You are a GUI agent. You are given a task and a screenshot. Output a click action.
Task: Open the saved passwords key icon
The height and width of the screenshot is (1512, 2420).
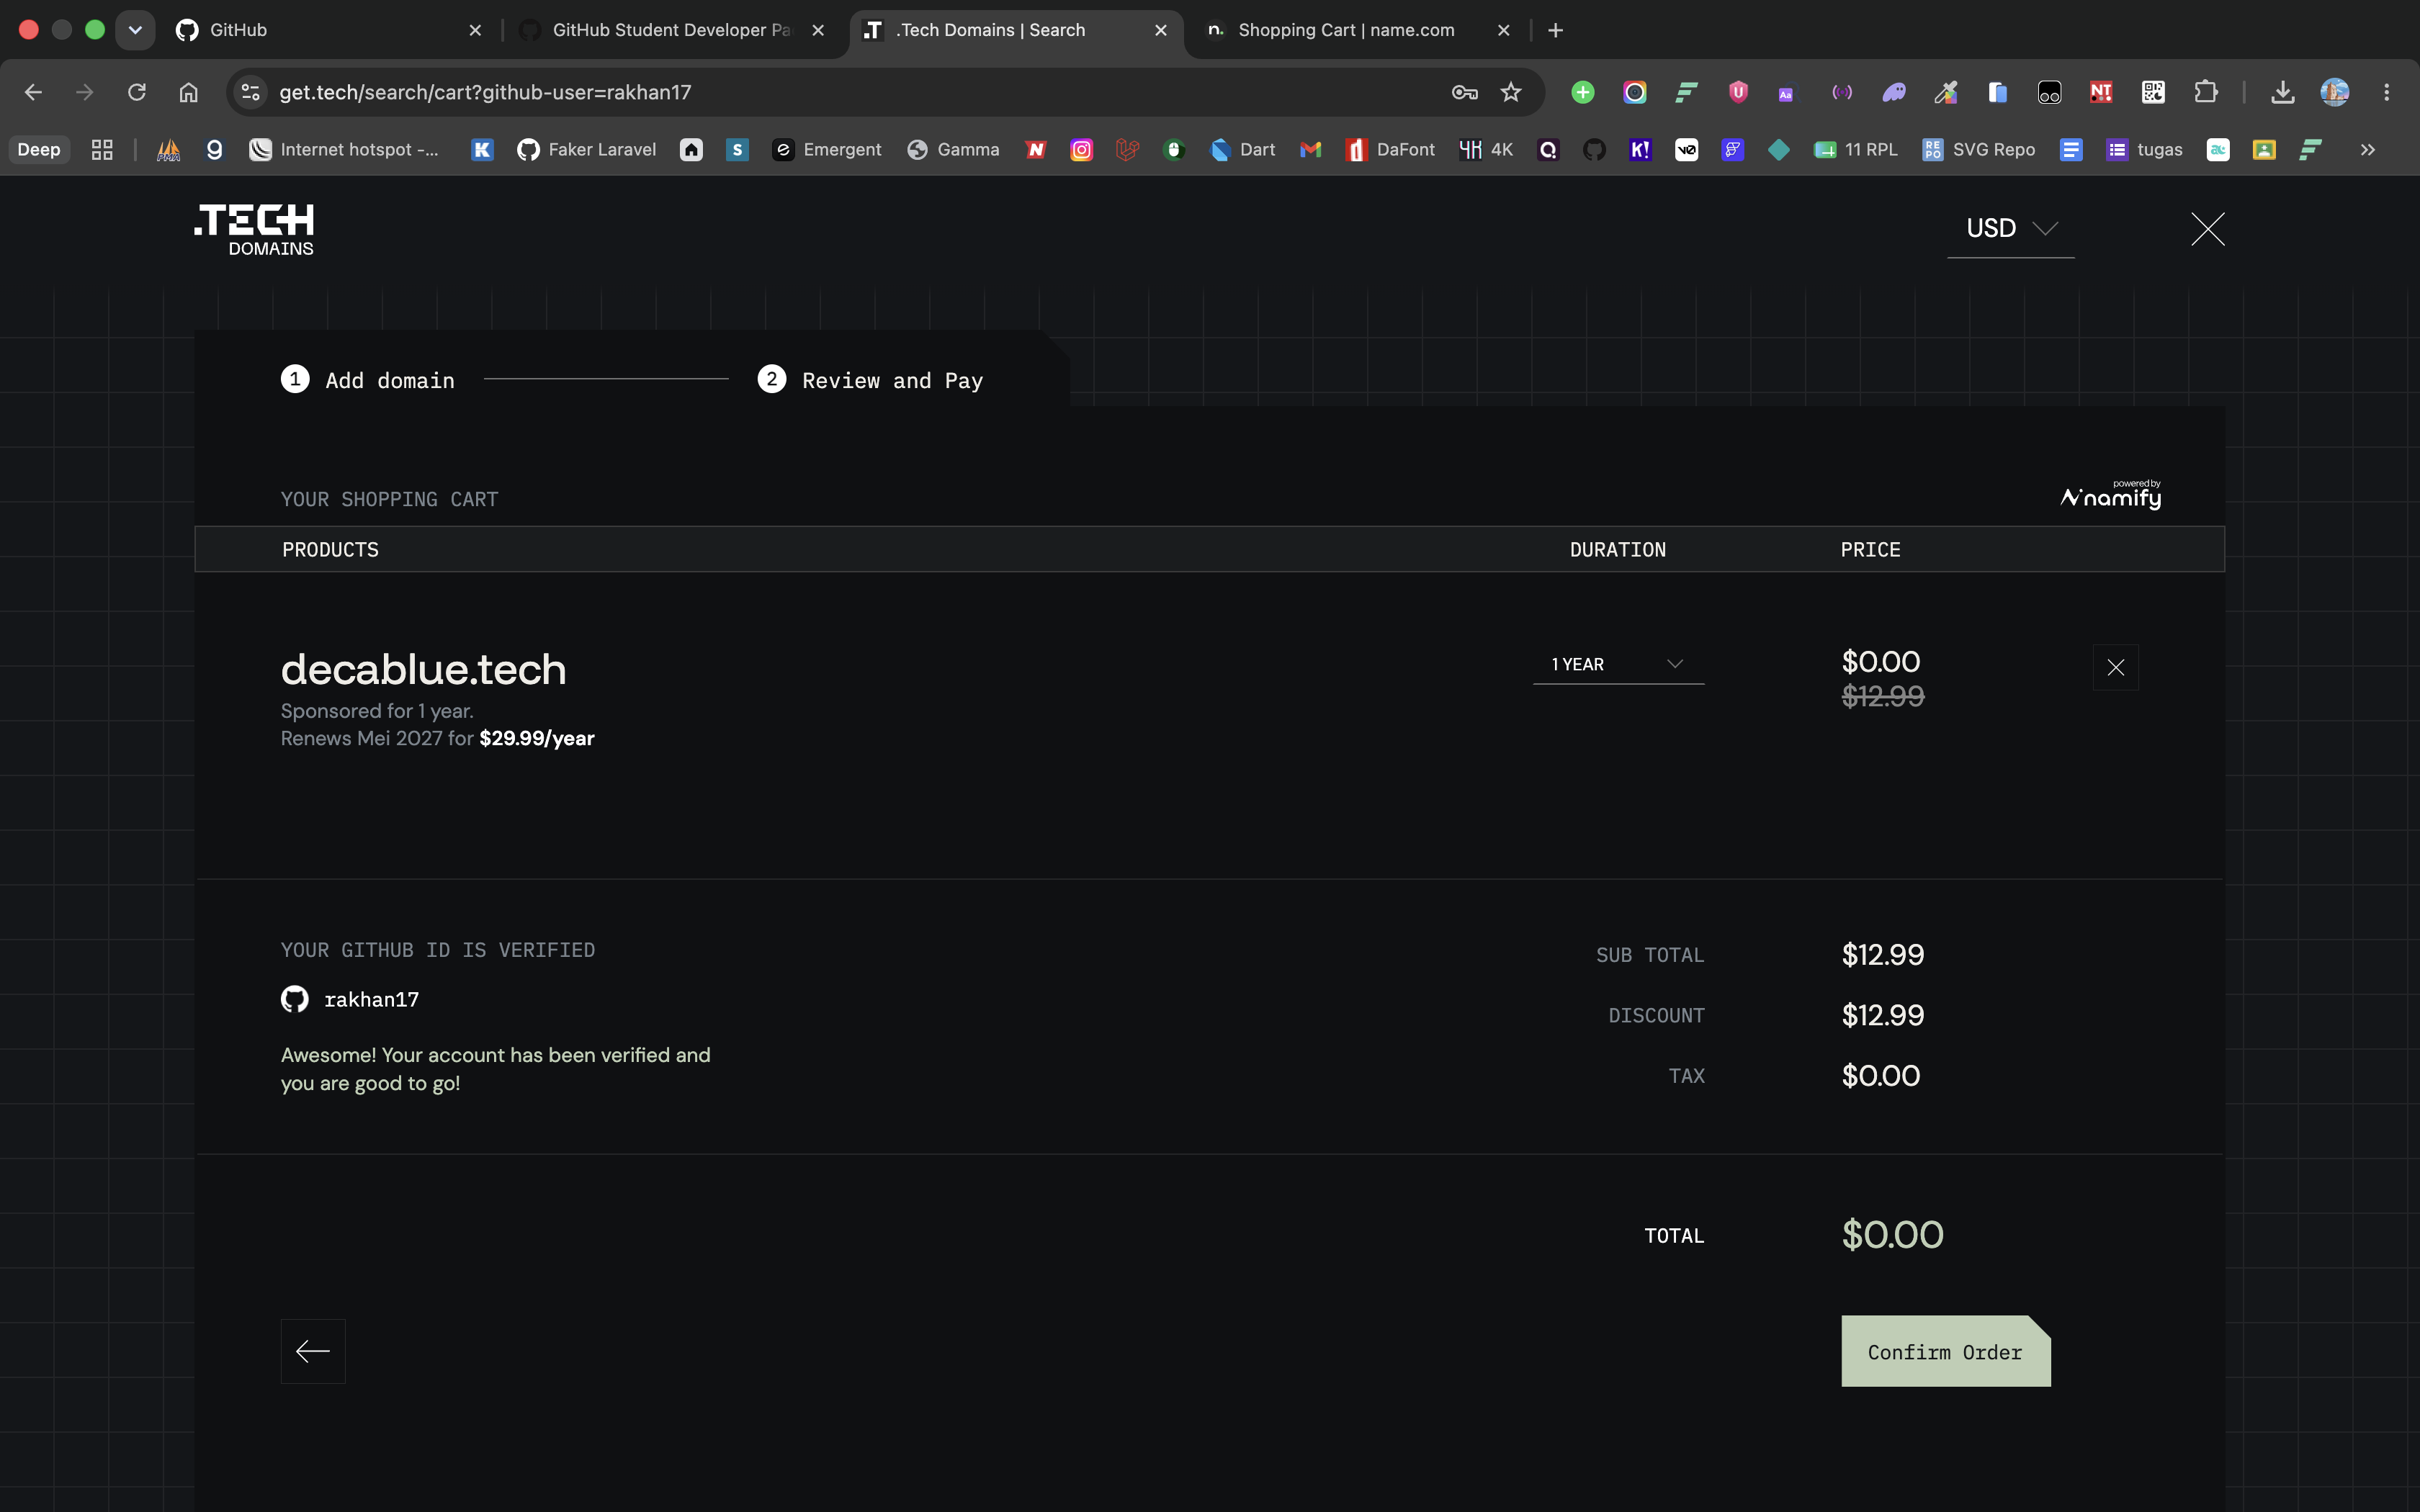pyautogui.click(x=1464, y=92)
